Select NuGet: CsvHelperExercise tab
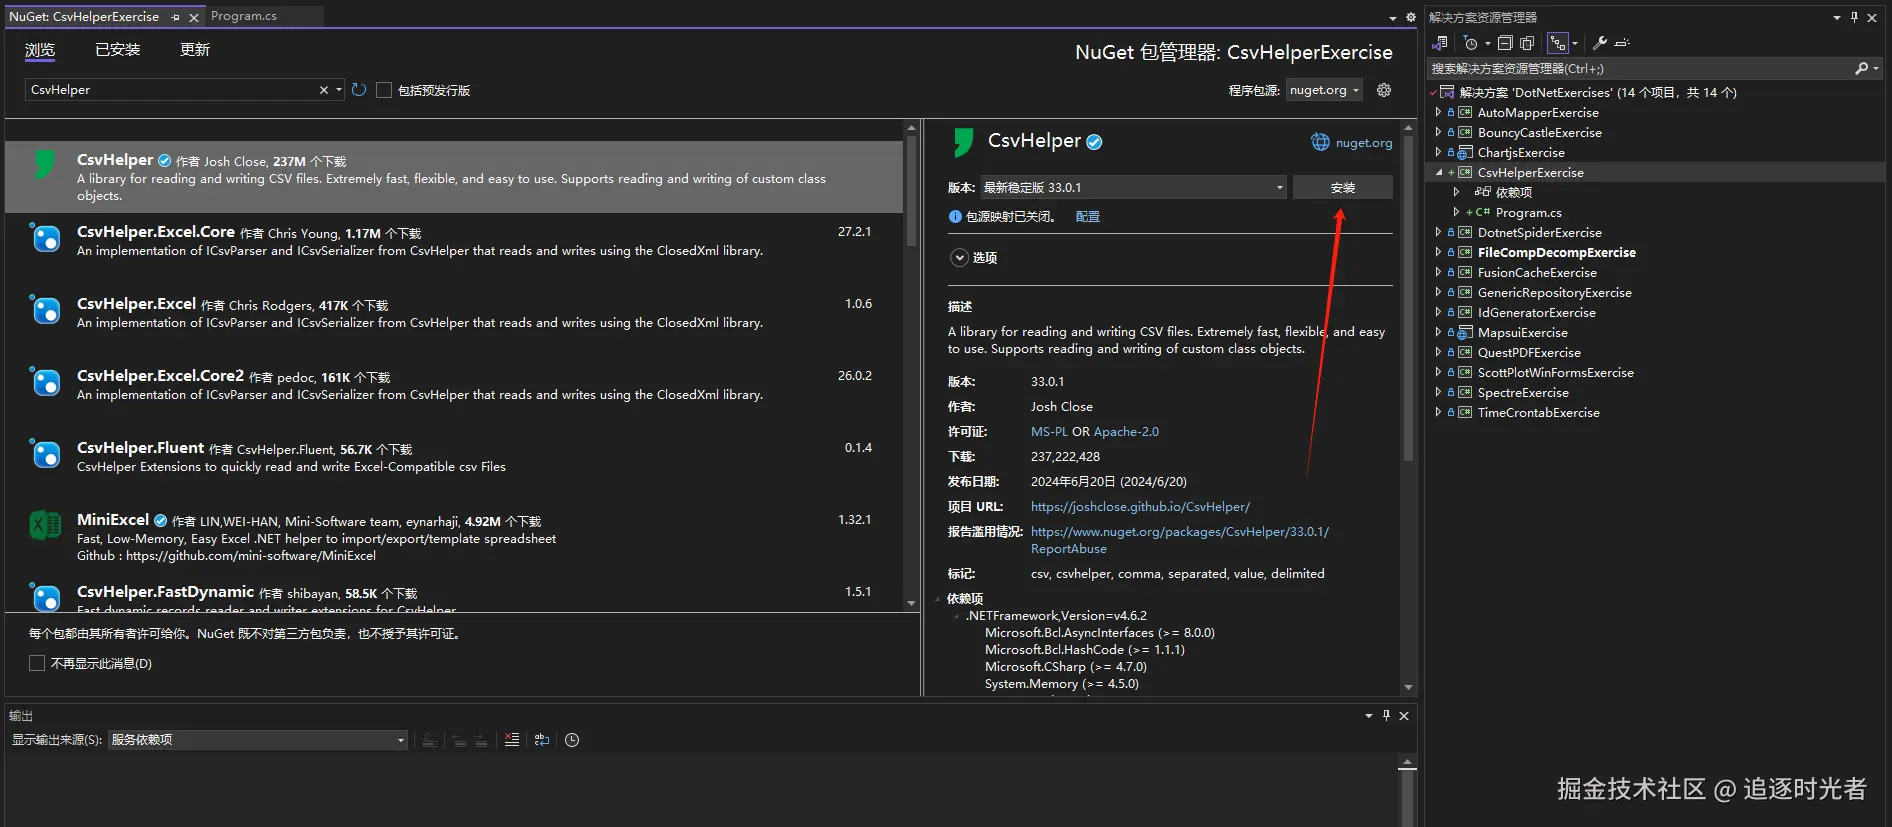1892x827 pixels. 84,17
